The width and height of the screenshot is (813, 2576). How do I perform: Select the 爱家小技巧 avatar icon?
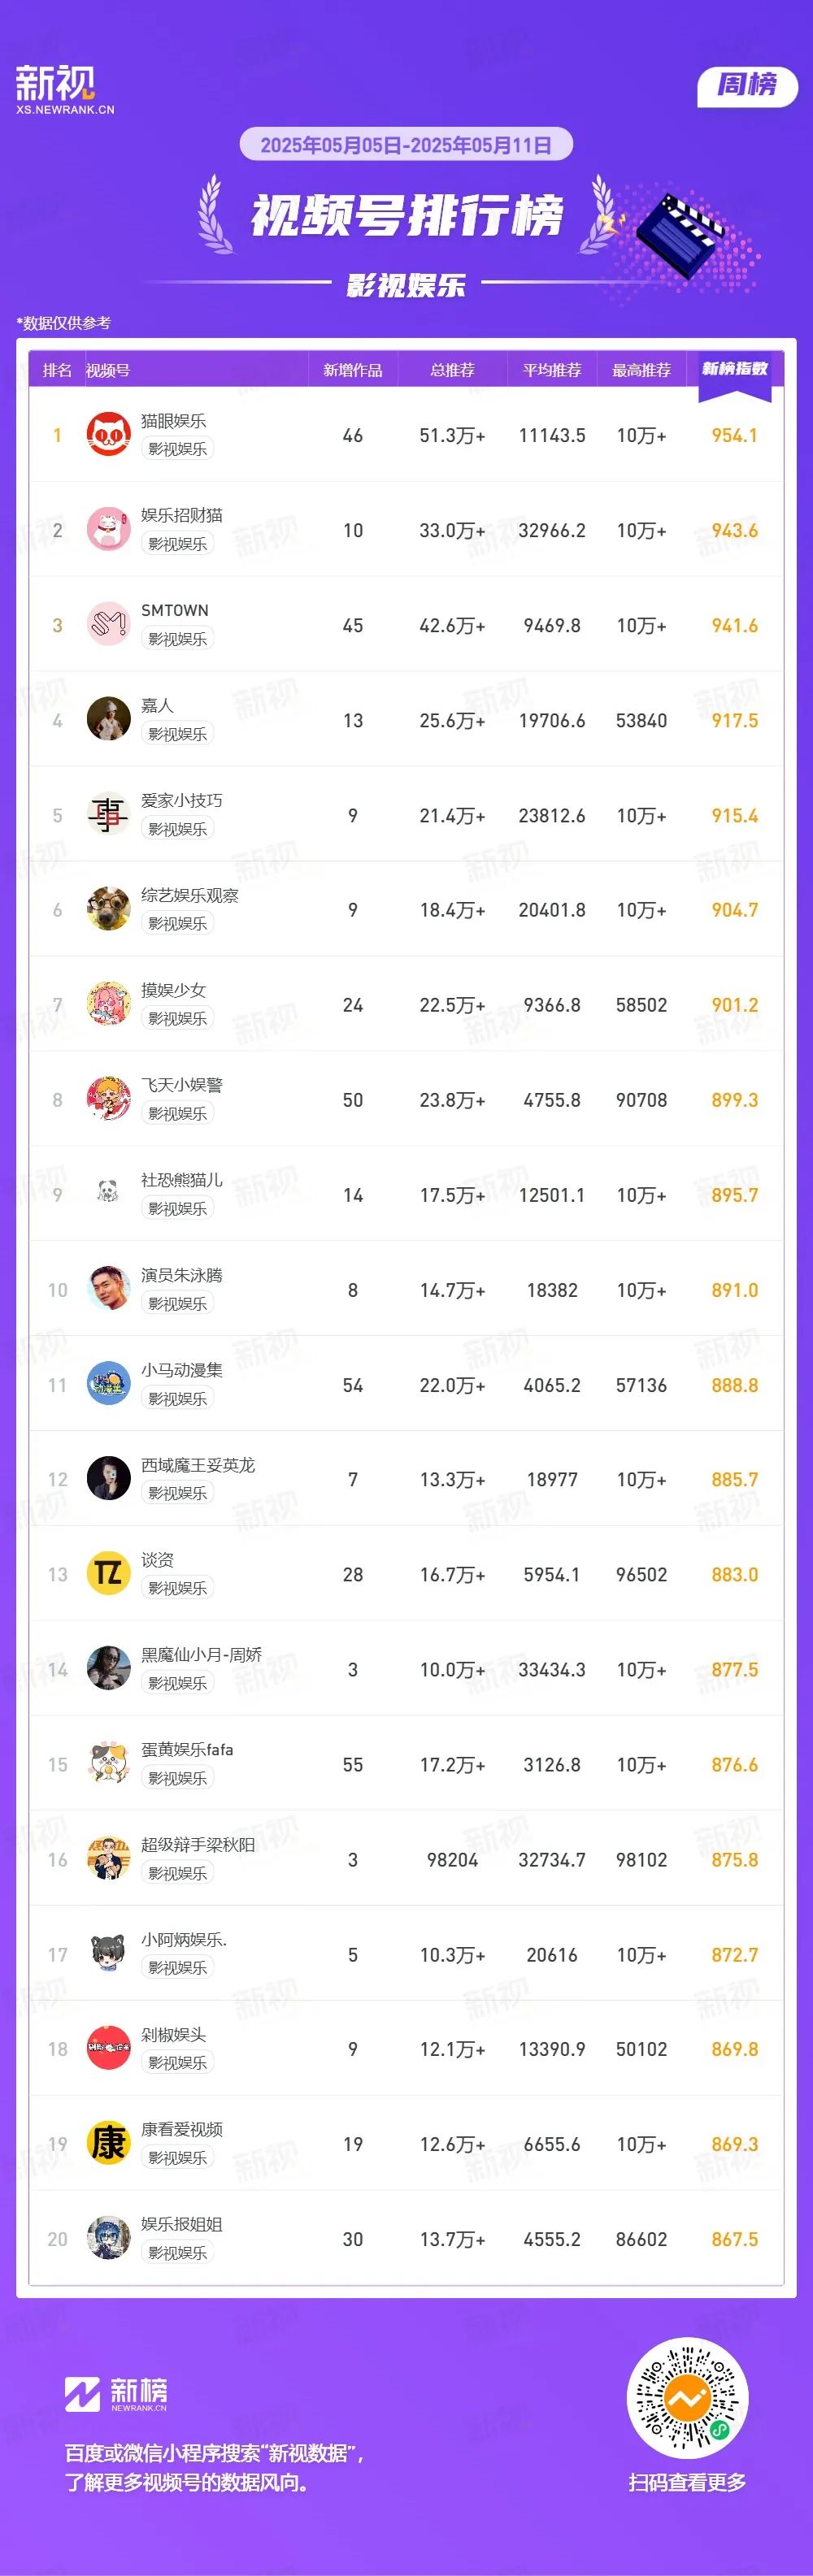point(108,815)
